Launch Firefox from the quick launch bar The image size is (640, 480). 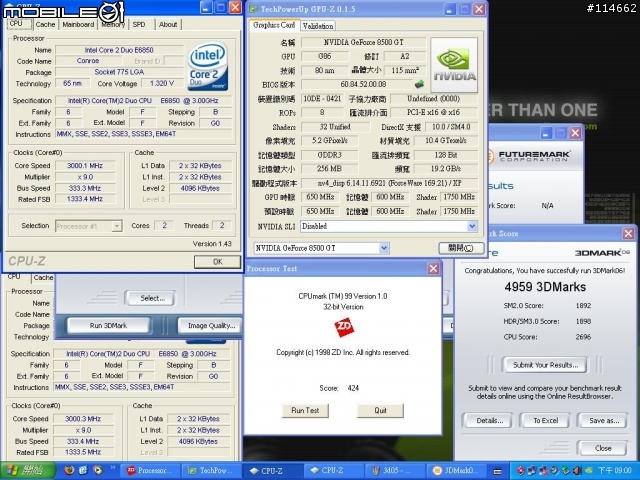[x=69, y=470]
